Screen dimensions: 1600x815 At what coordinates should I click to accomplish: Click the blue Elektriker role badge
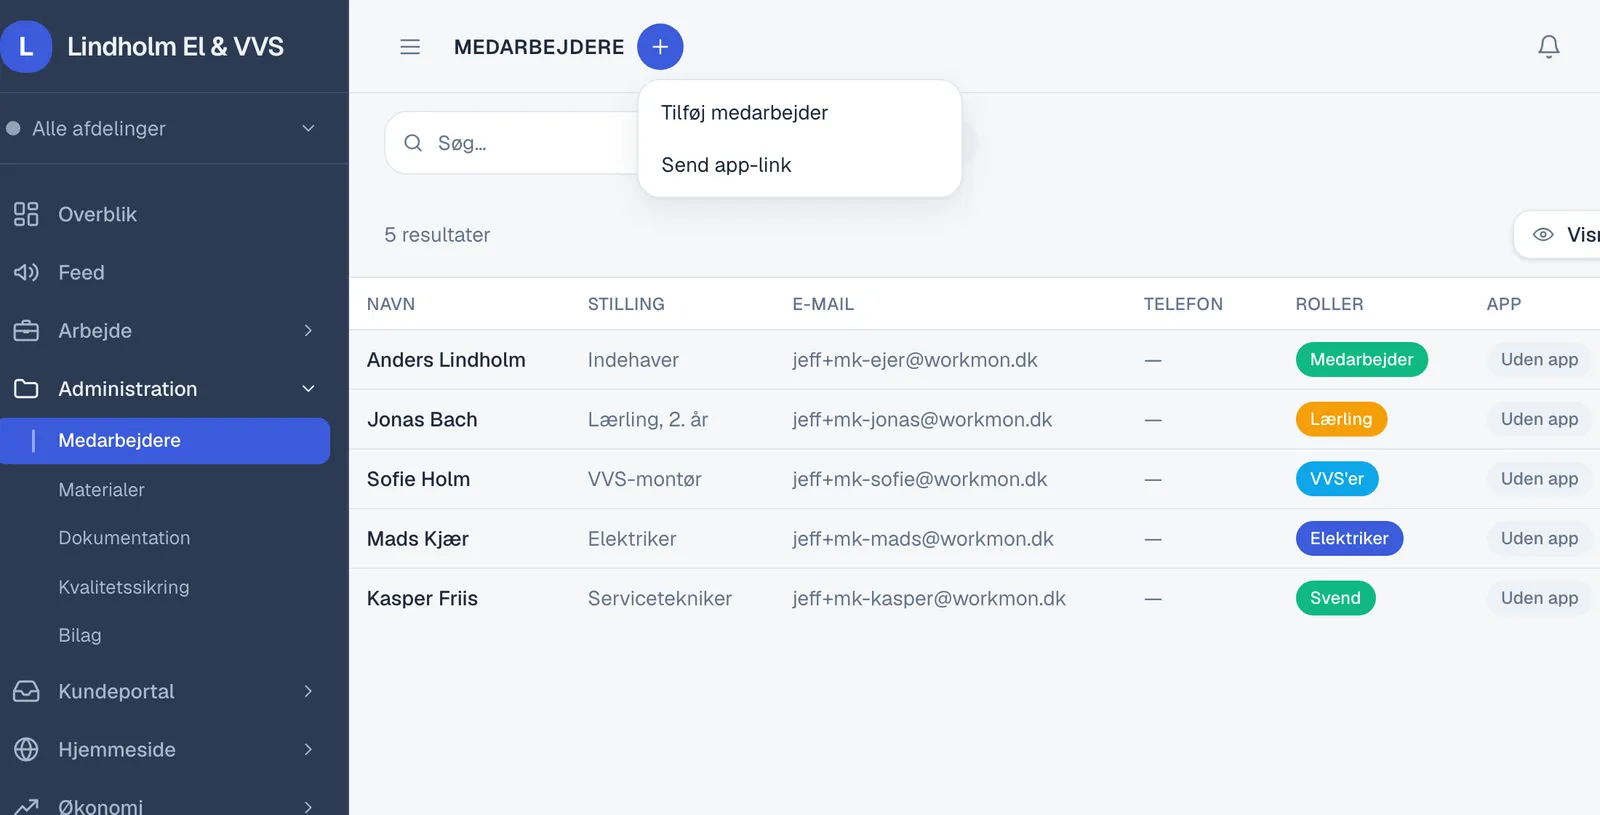[x=1349, y=538]
